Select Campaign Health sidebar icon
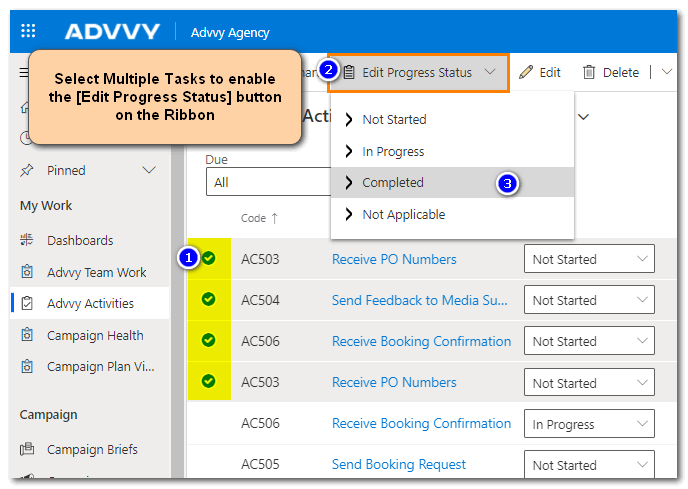 click(x=27, y=335)
